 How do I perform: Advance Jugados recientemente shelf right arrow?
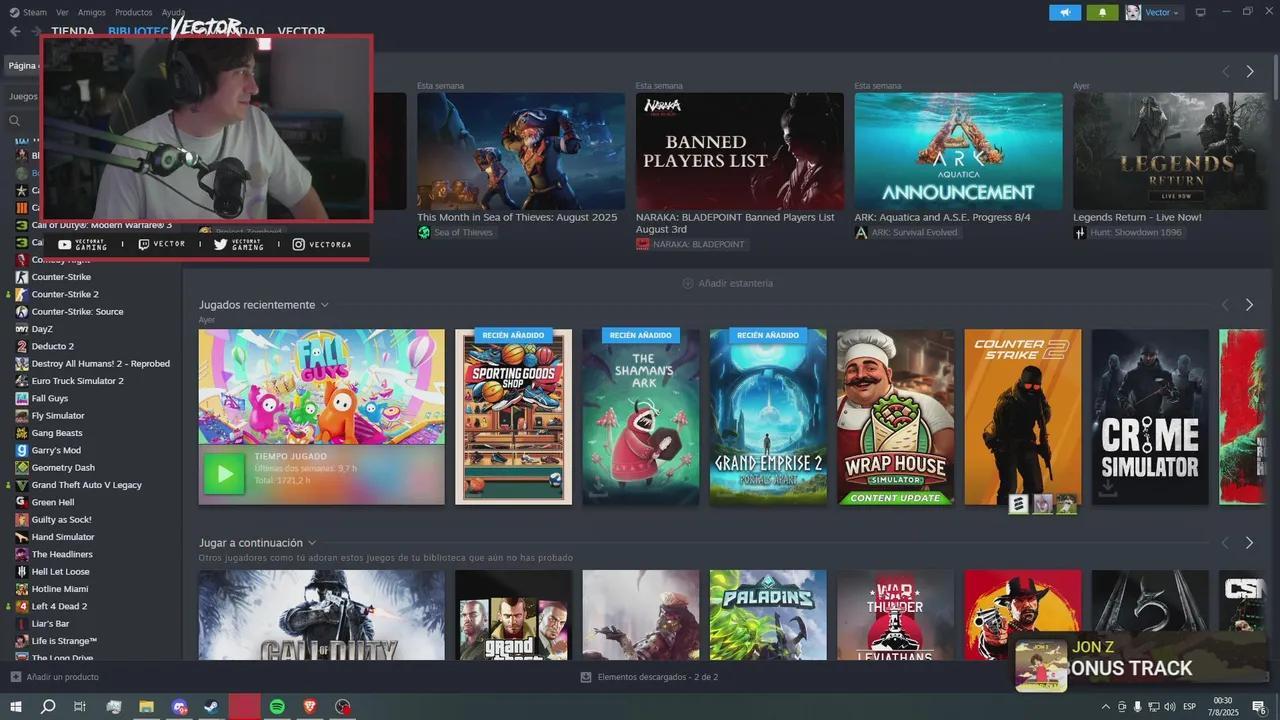pyautogui.click(x=1250, y=305)
